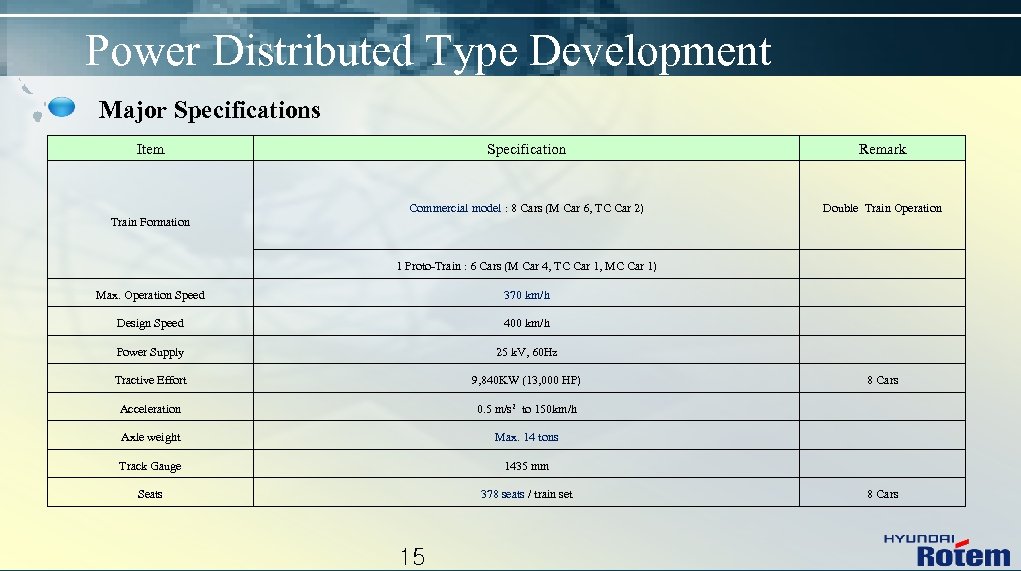Viewport: 1021px width, 571px height.
Task: Select the '1435 mm' value
Action: tap(526, 466)
